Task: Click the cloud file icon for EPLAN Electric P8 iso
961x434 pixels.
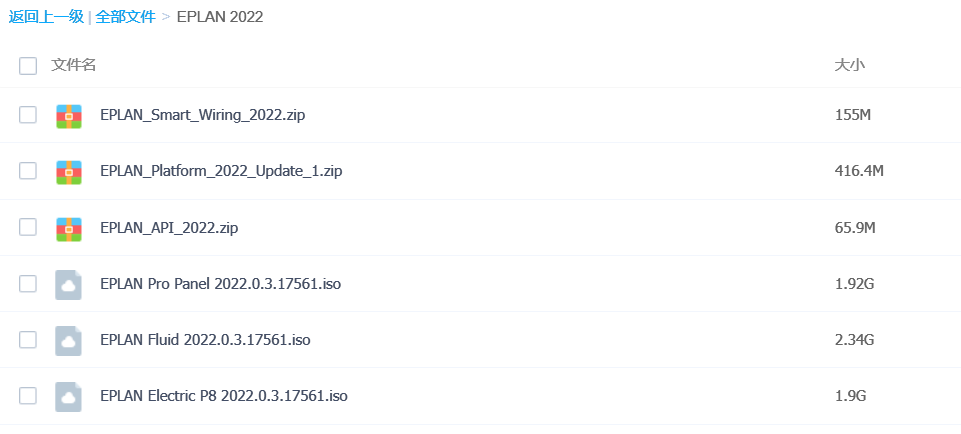Action: point(68,396)
